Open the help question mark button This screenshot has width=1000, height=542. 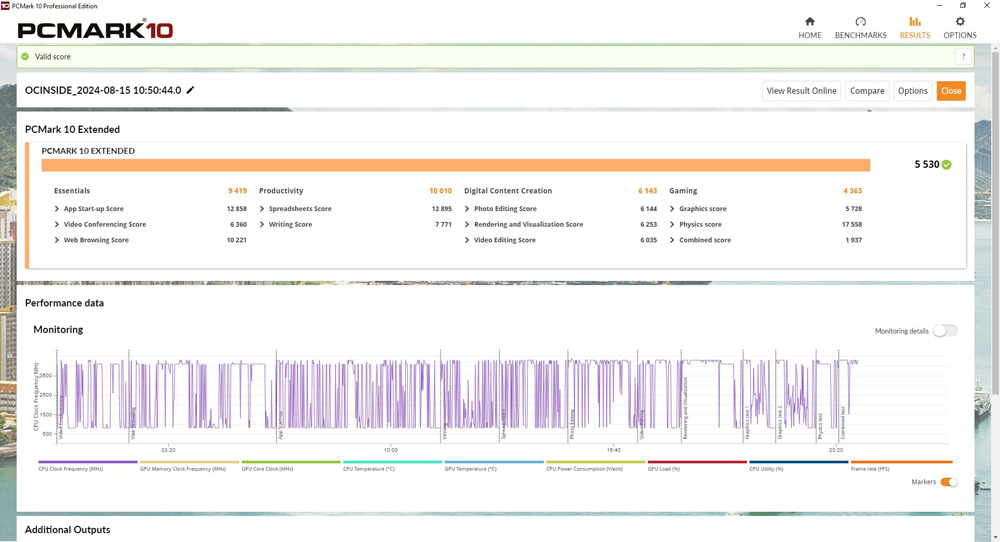(x=963, y=56)
